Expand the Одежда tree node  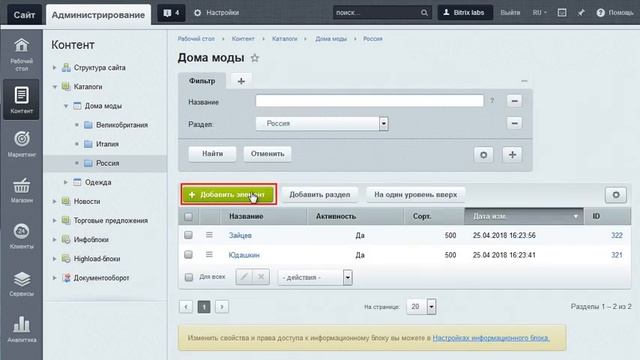[66, 182]
